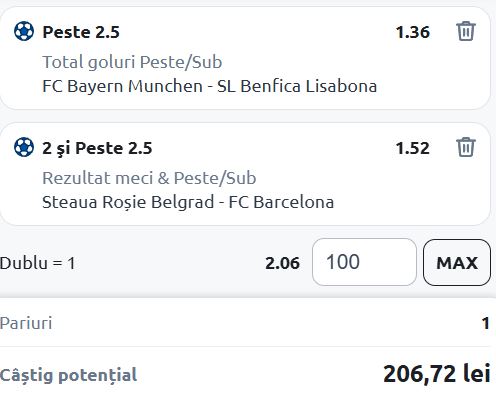496x394 pixels.
Task: Select the Peste 2.5 bet title
Action: (81, 32)
